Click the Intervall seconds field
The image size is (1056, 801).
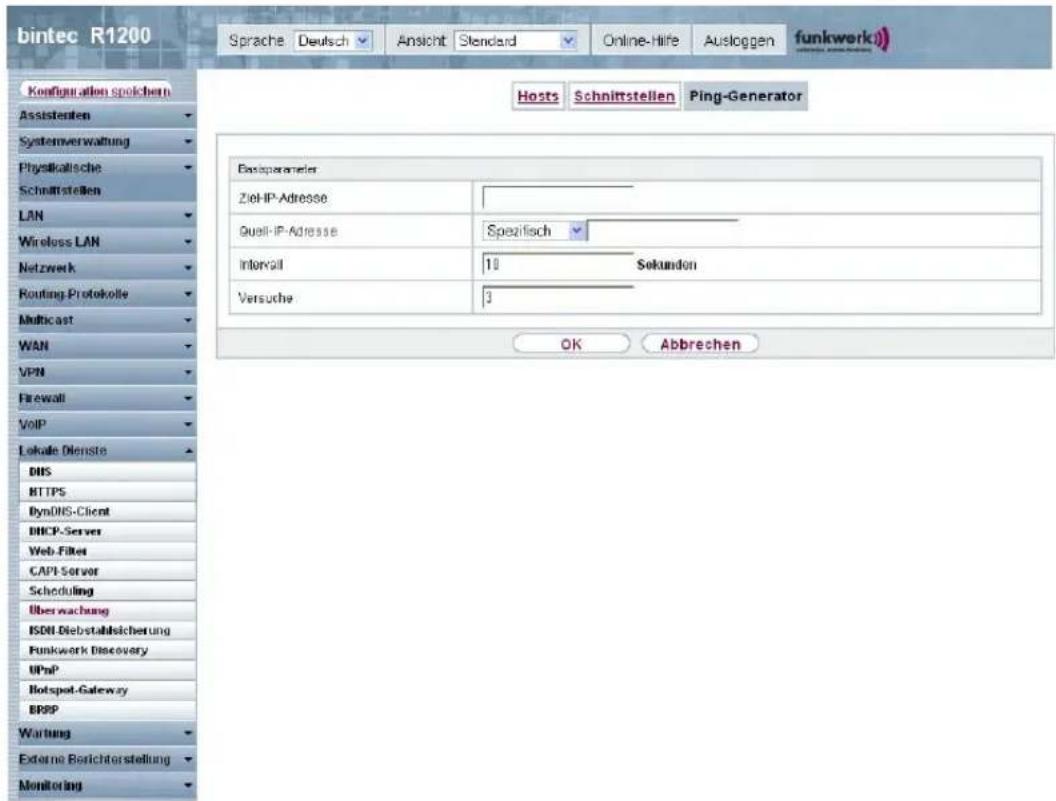click(x=558, y=265)
